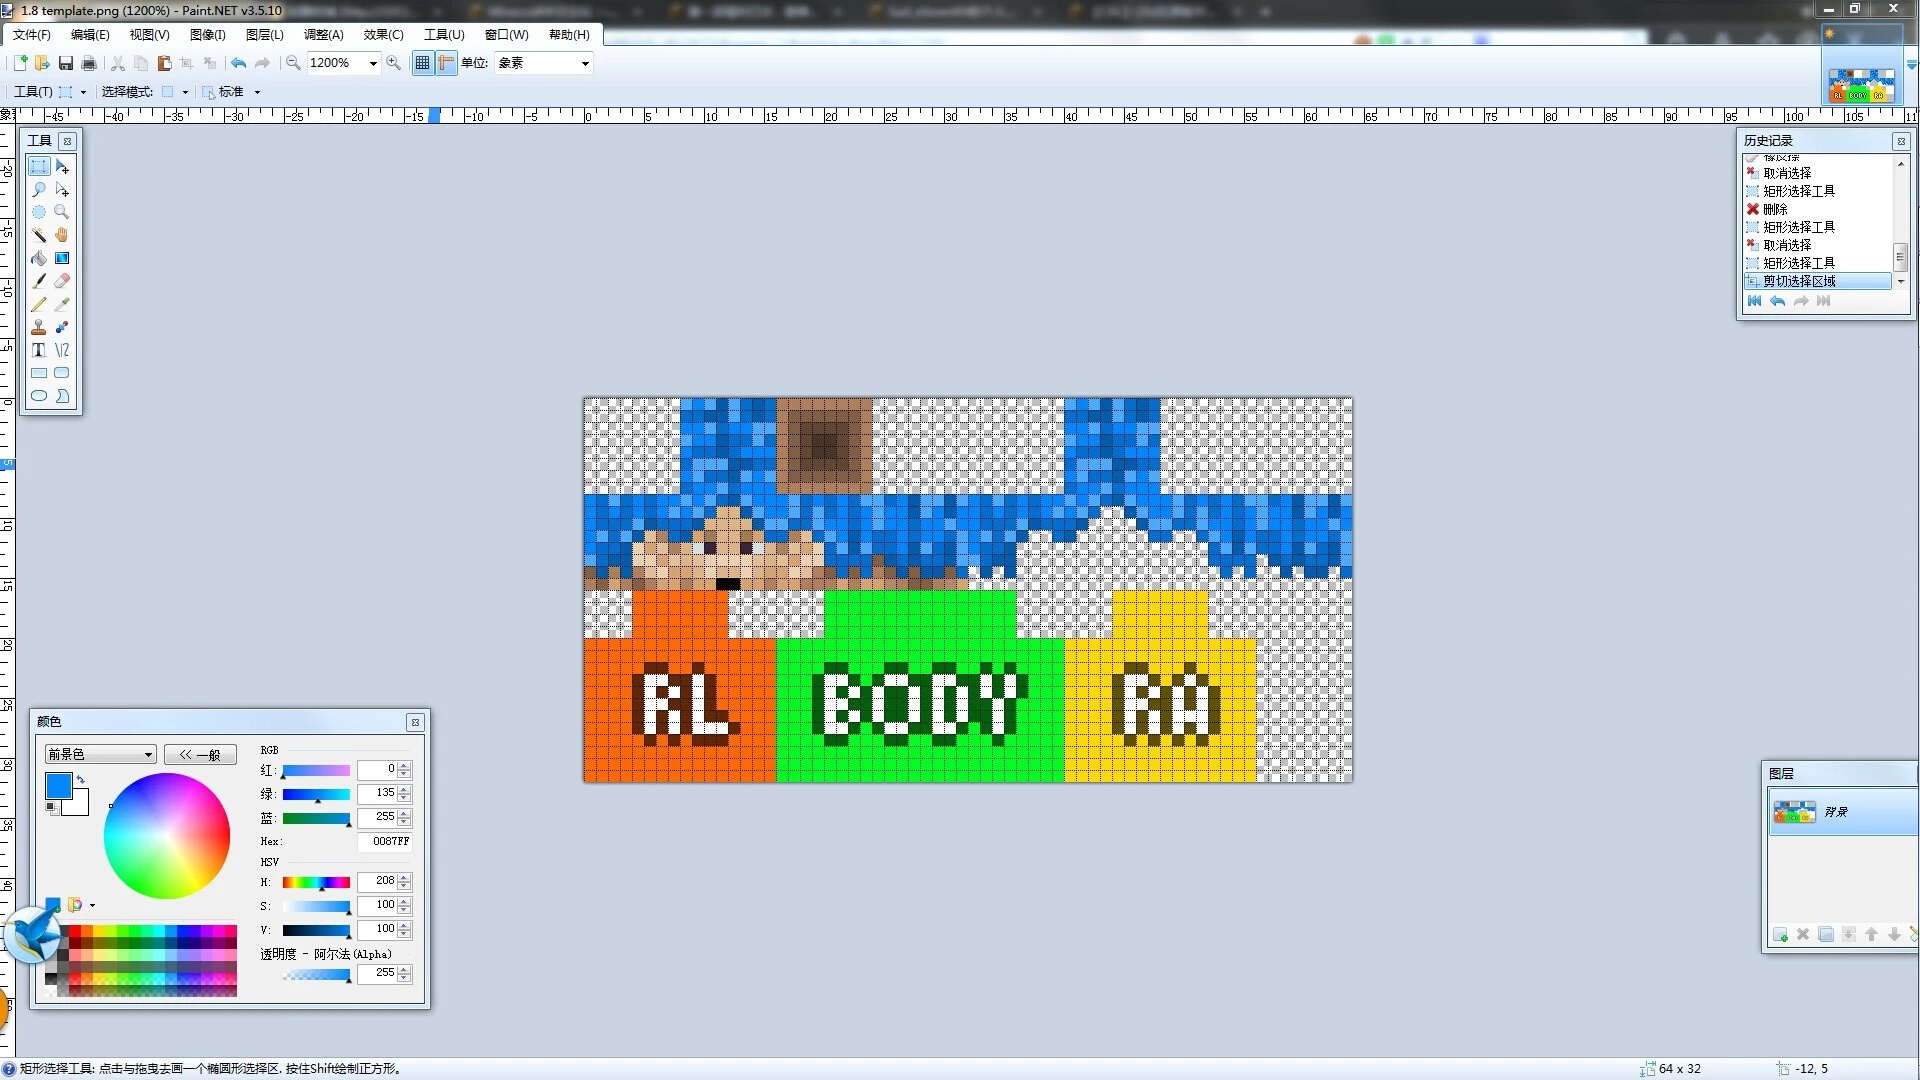Toggle pixel grid display button
Image resolution: width=1920 pixels, height=1080 pixels.
(x=422, y=63)
